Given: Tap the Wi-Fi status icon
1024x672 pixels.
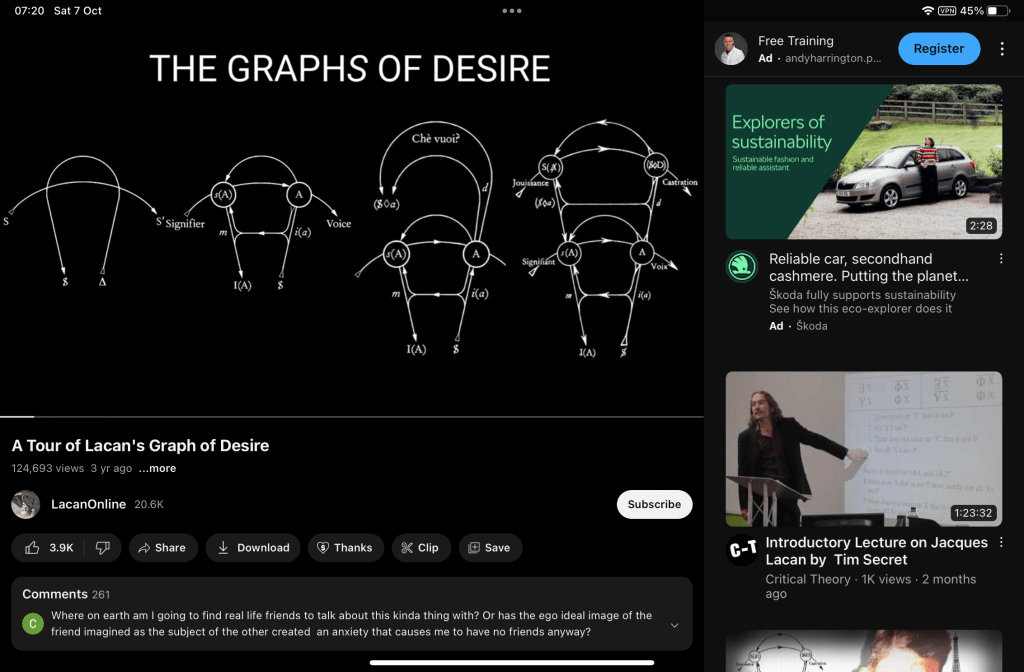Looking at the screenshot, I should click(927, 10).
